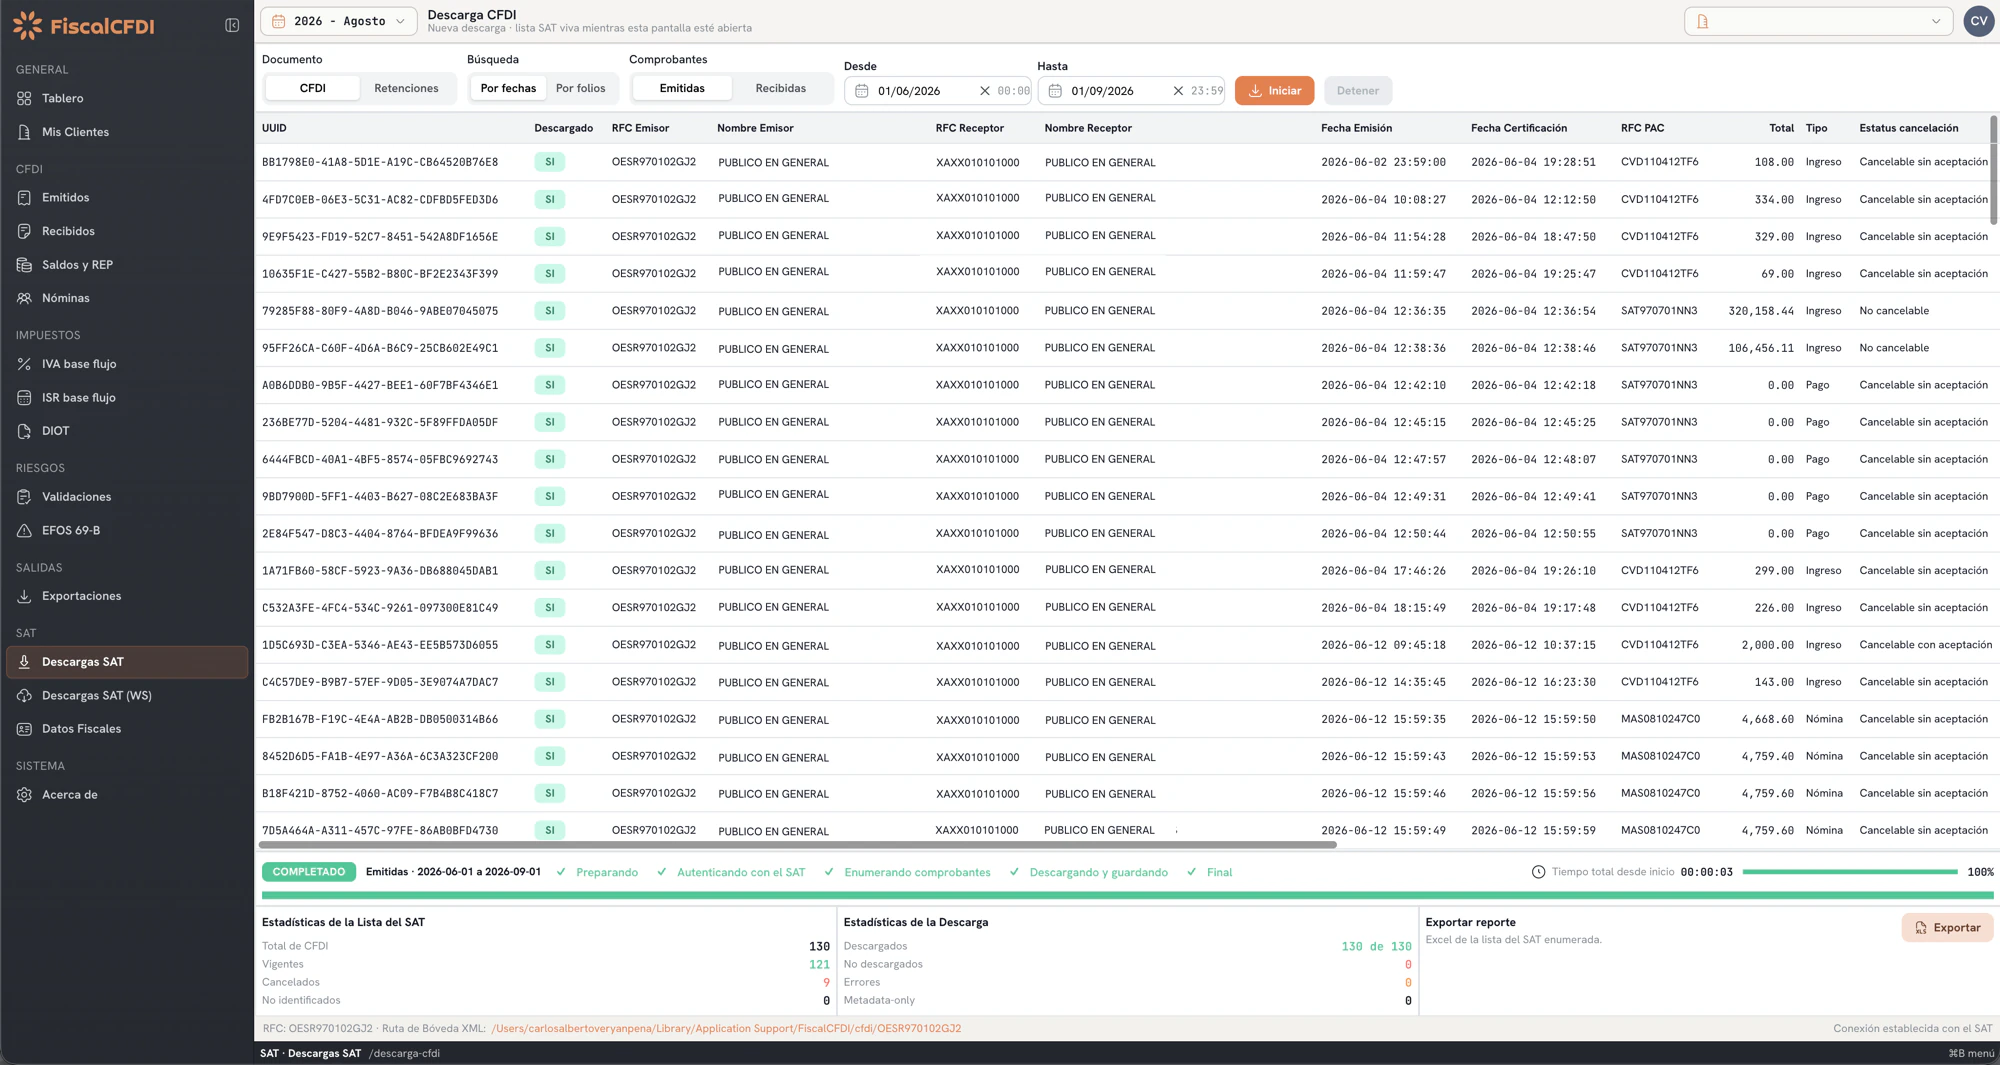2000x1065 pixels.
Task: Open calendar icon in Hasta field
Action: point(1055,91)
